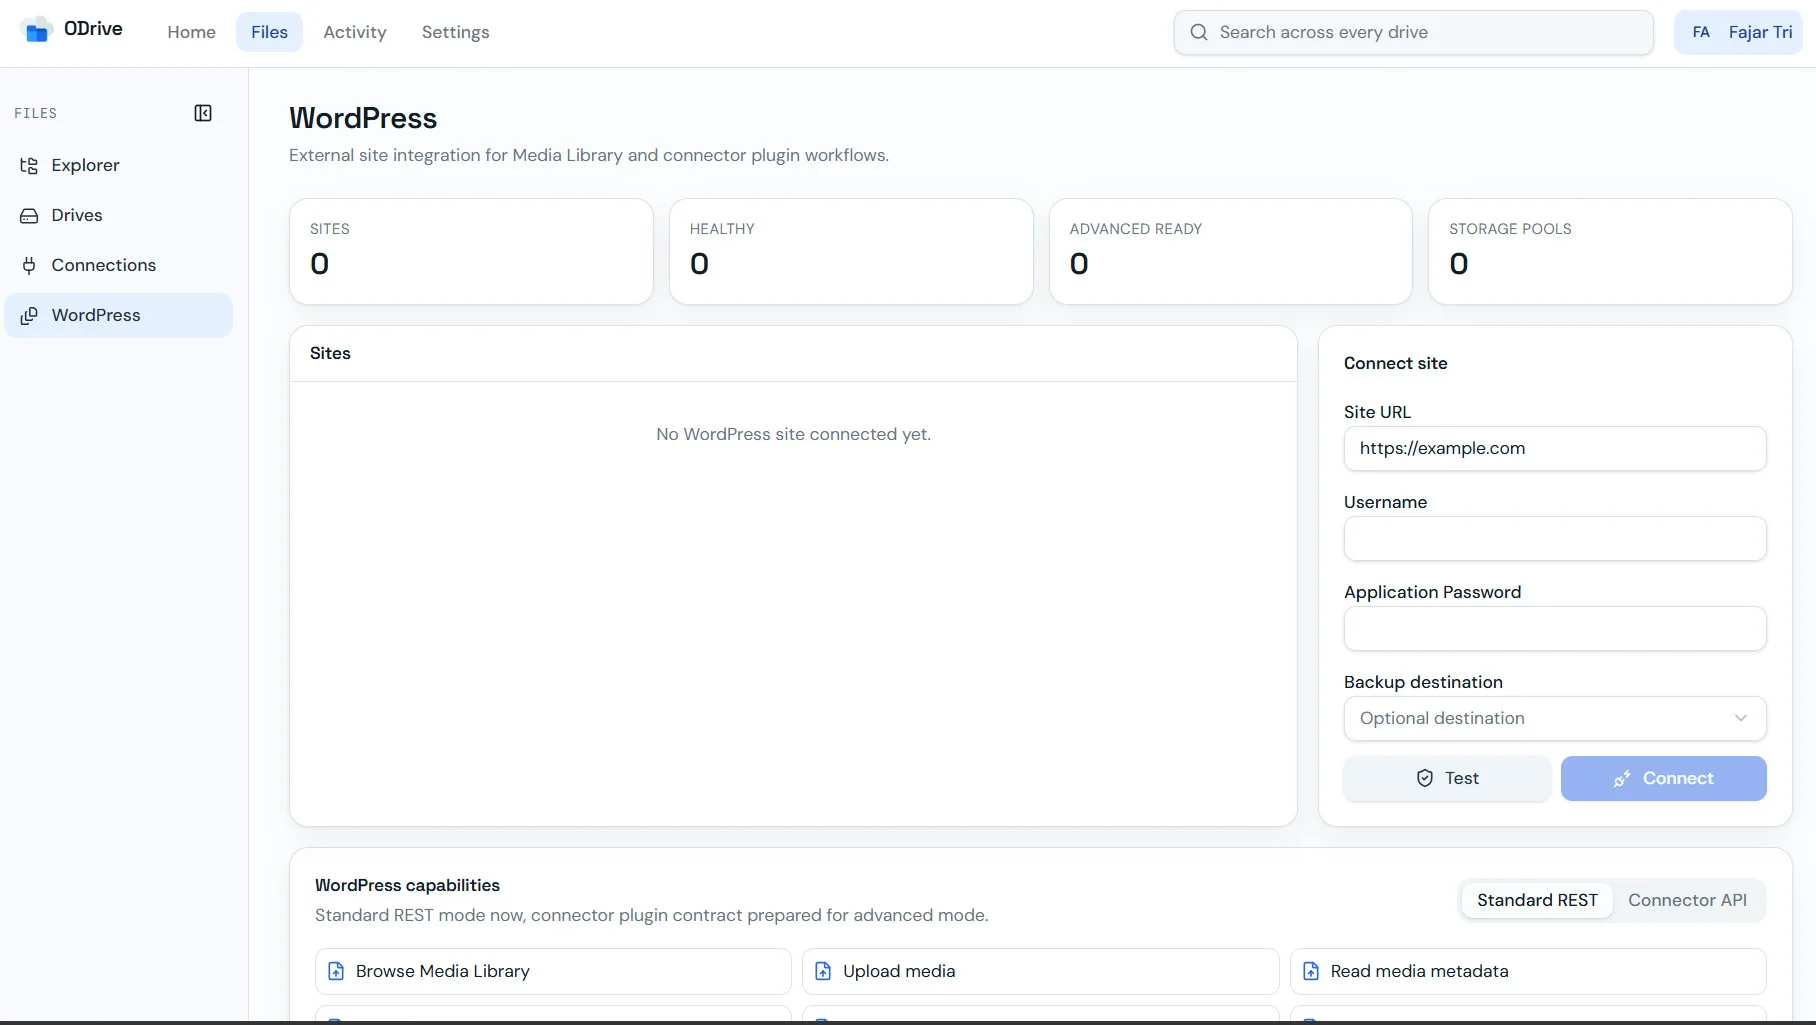Focus the Search across every drive box
This screenshot has width=1816, height=1025.
tap(1413, 32)
